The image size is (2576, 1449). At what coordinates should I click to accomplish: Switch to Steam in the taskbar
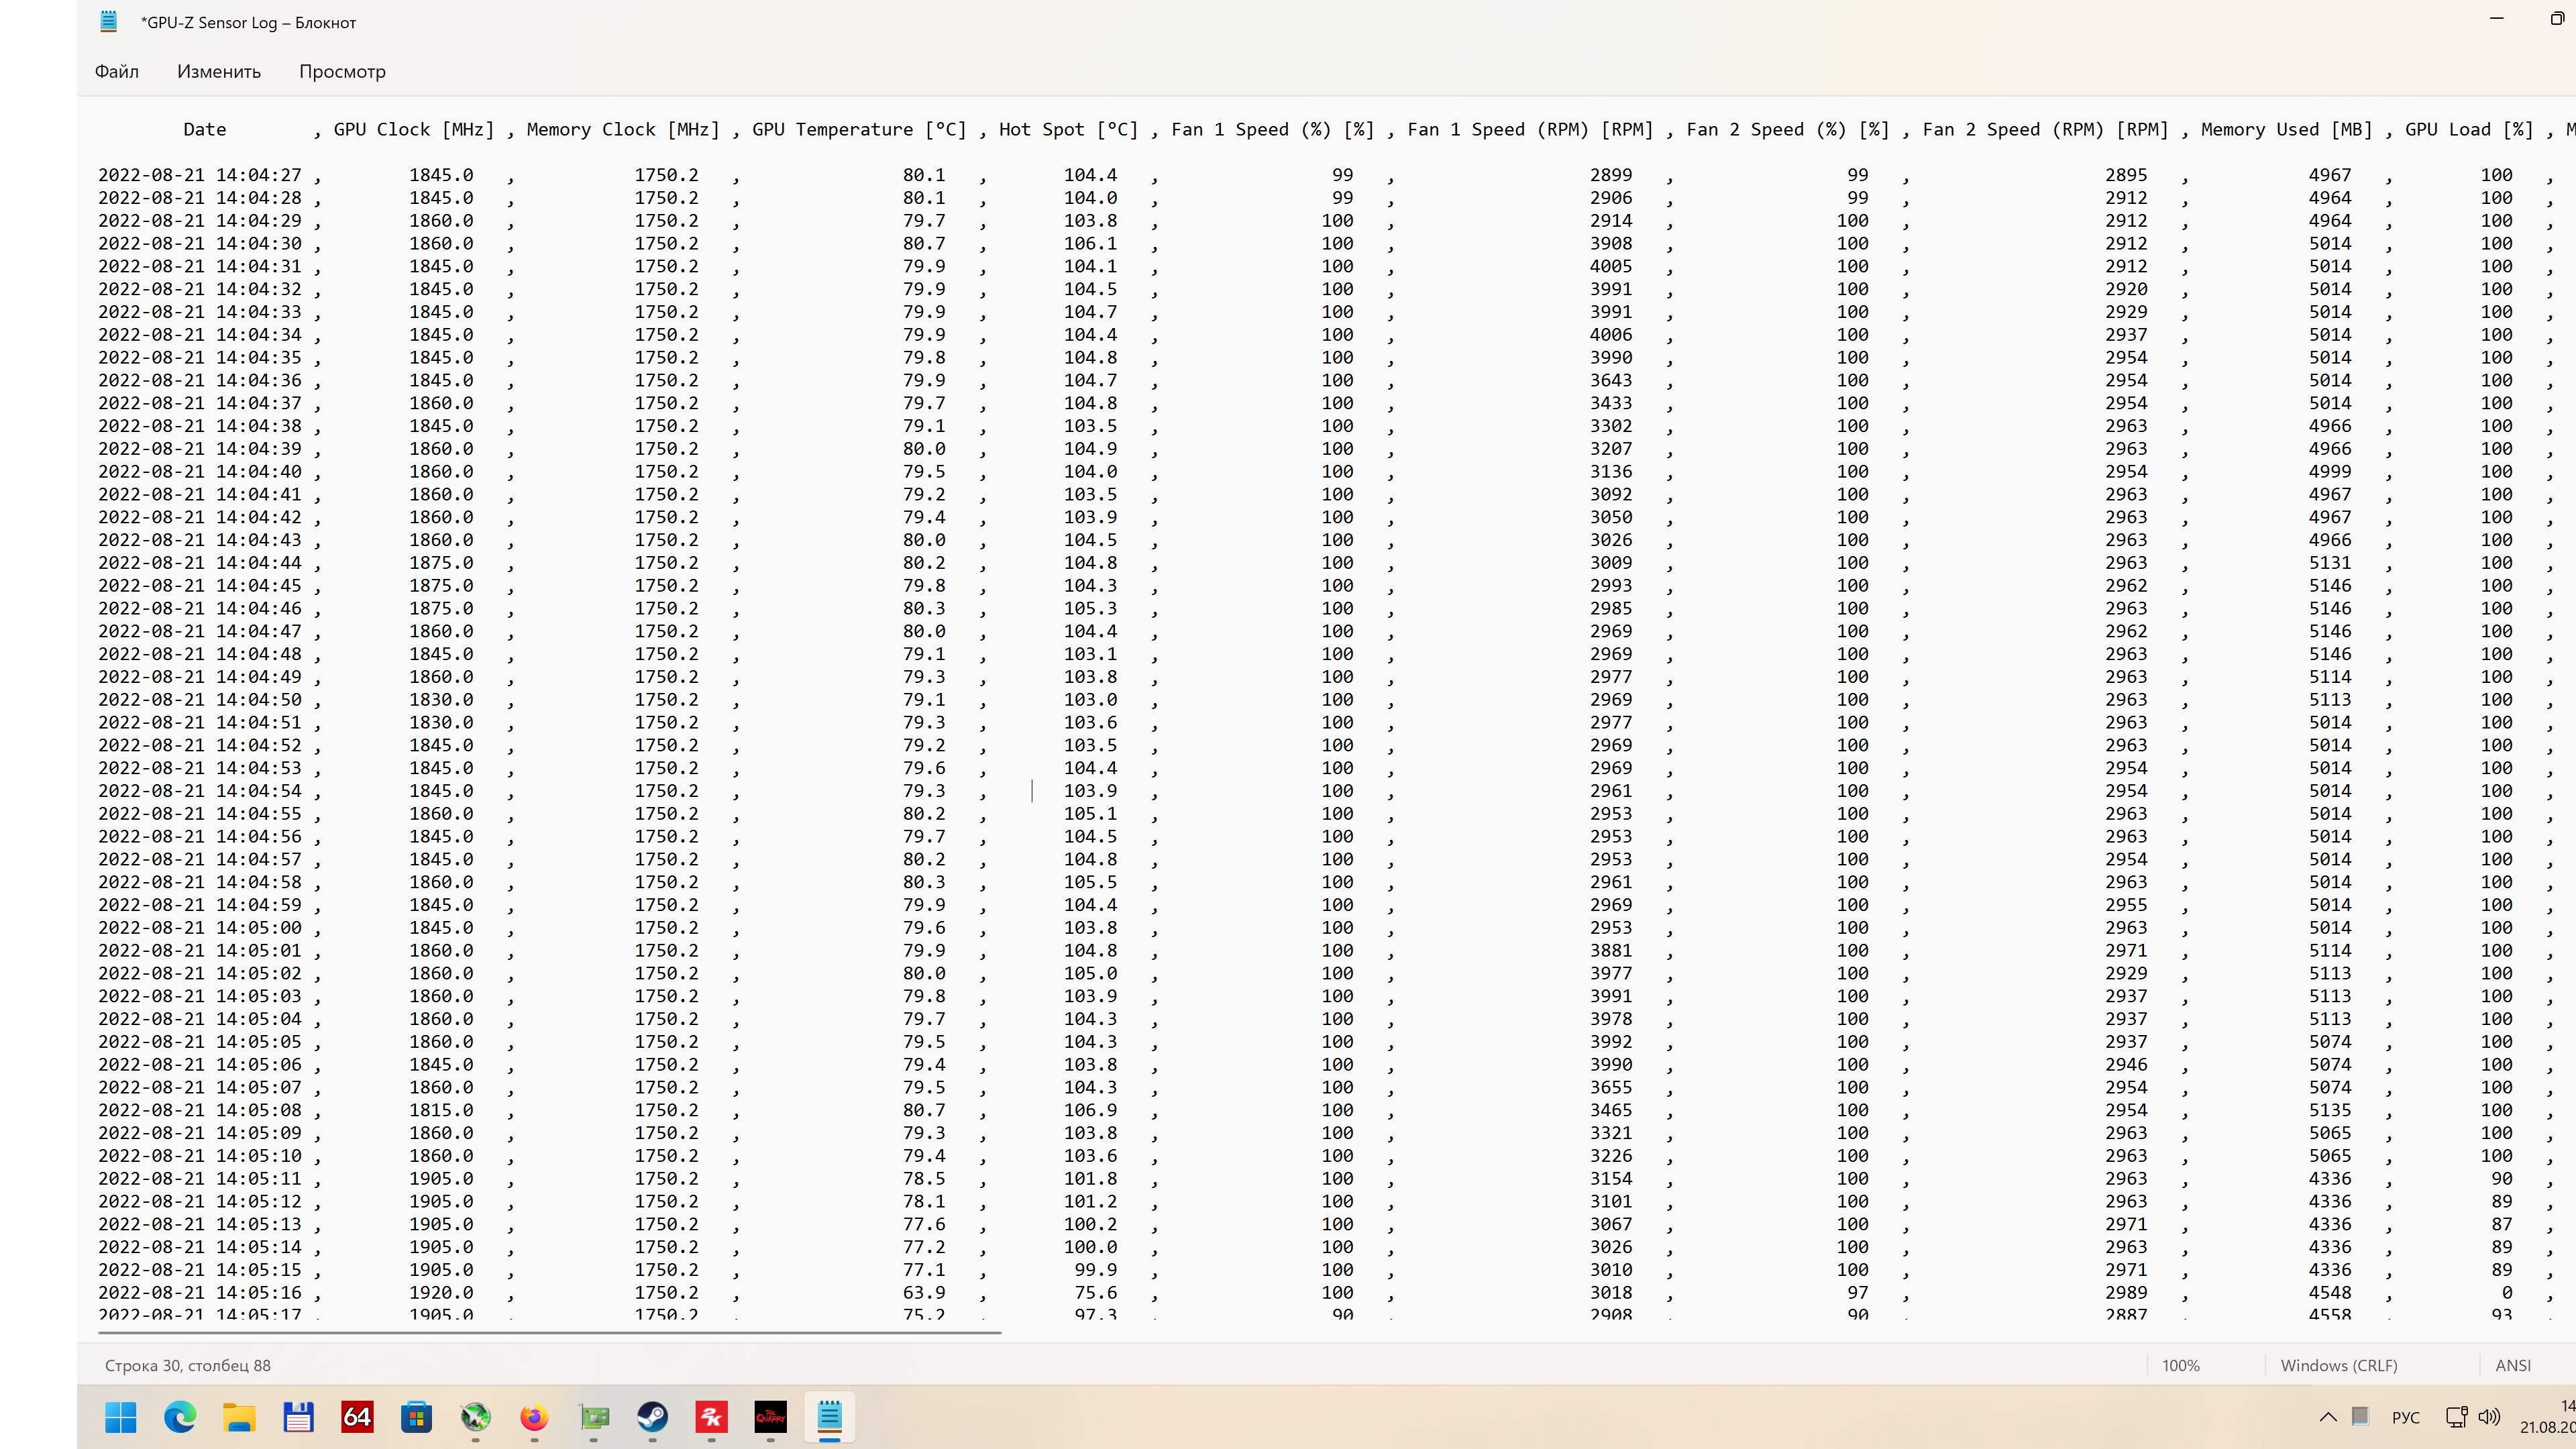point(653,1417)
